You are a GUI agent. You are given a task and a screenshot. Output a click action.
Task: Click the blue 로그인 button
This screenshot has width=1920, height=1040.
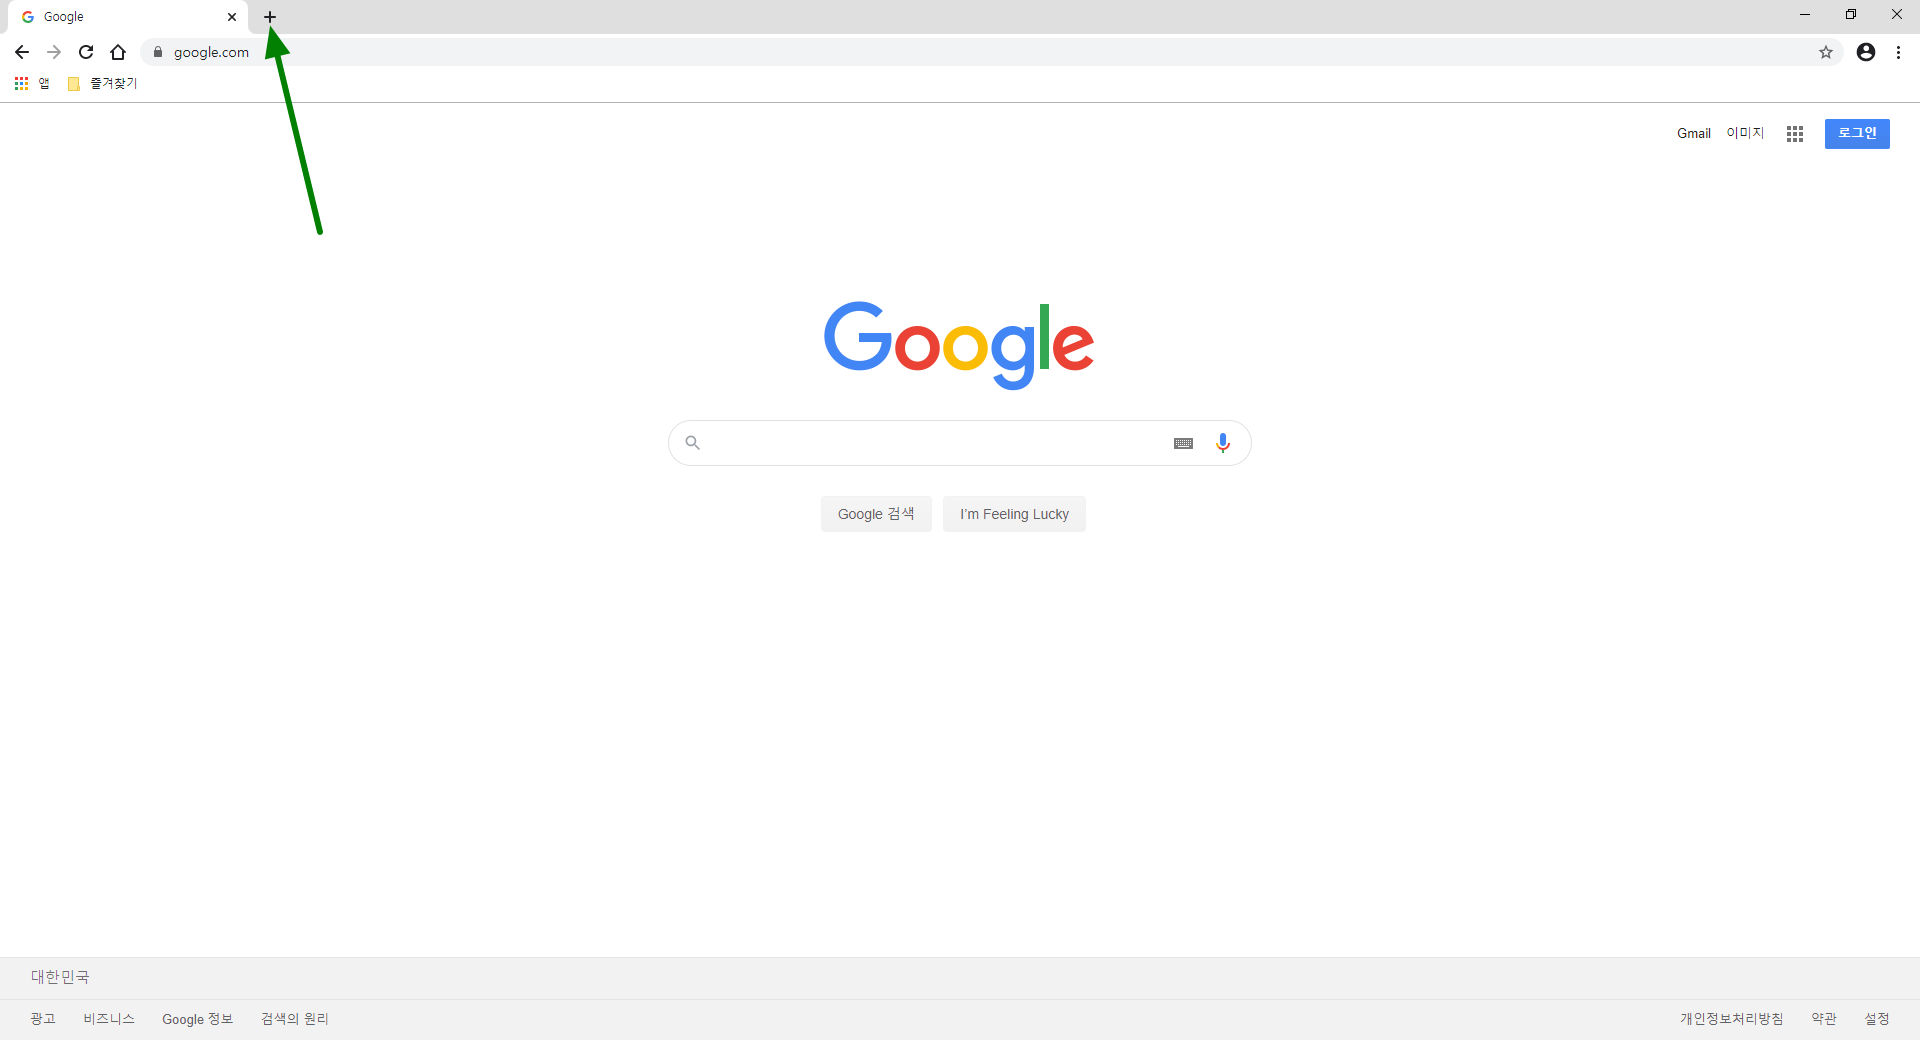pos(1857,133)
